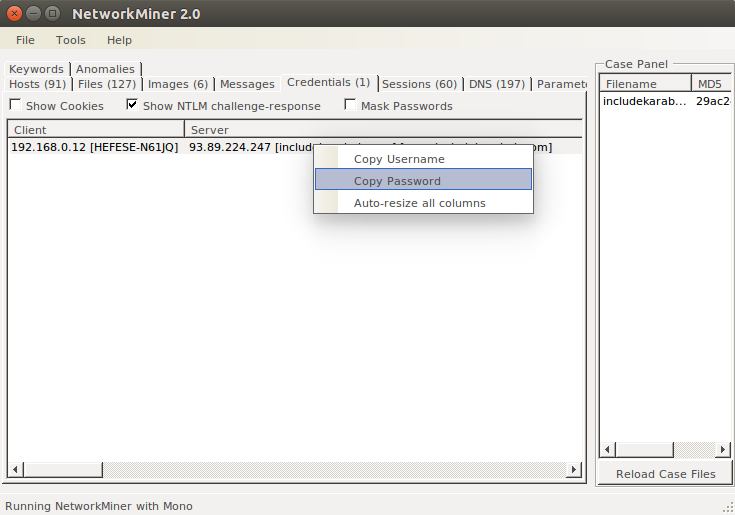The height and width of the screenshot is (515, 735).
Task: Click left arrow of Case Panel scrollbar
Action: coord(608,449)
